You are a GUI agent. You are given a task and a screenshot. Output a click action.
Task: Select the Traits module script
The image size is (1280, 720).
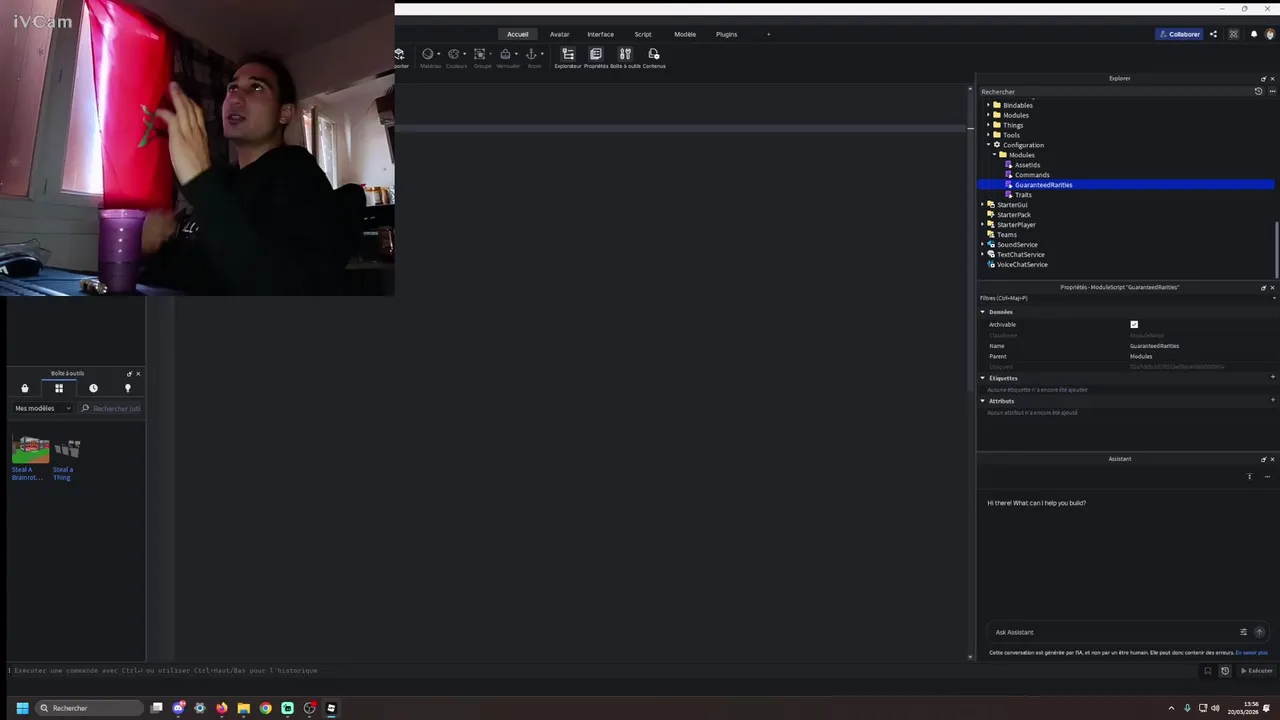(1023, 195)
